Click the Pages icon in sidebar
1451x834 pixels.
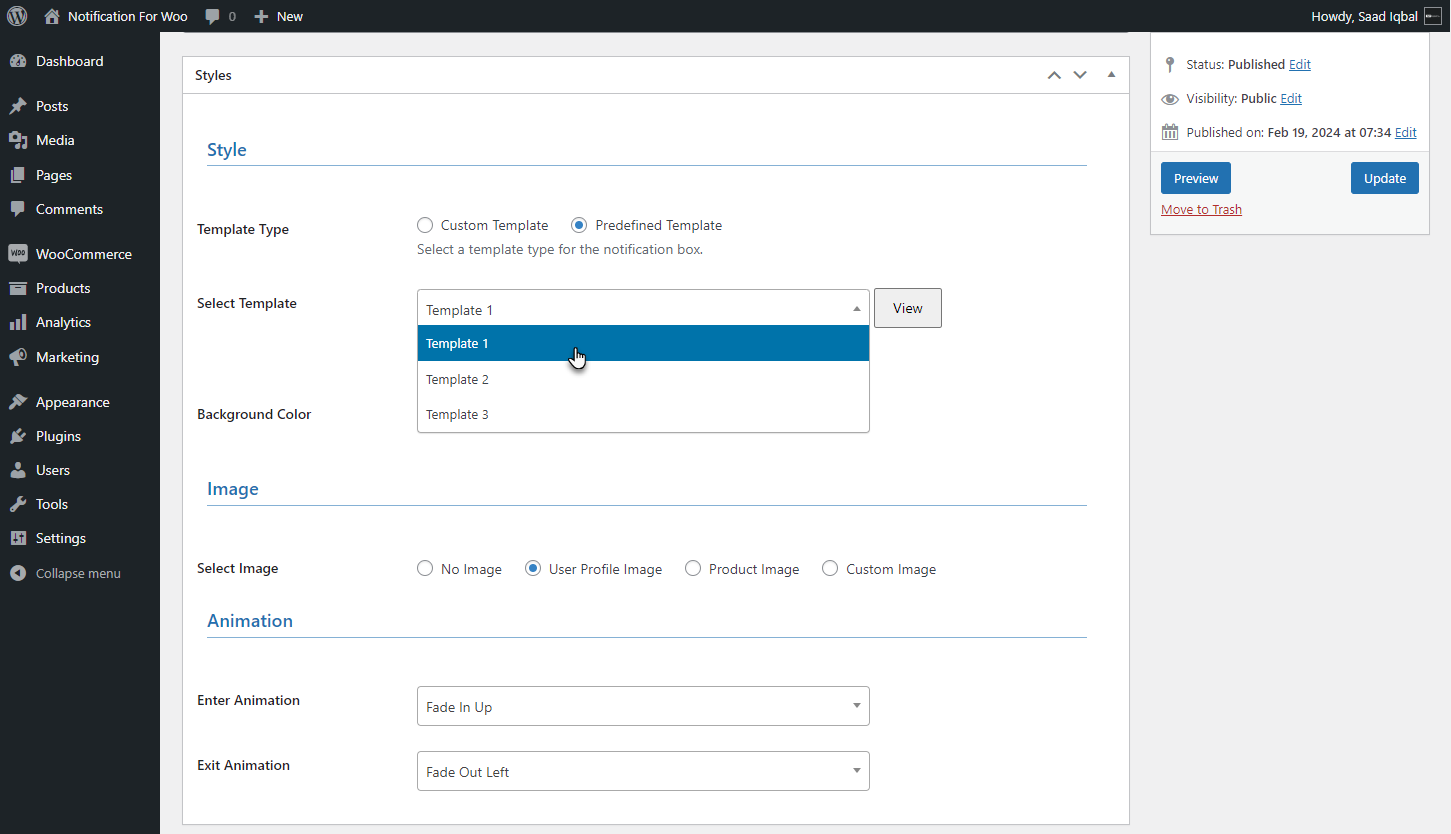tap(18, 175)
